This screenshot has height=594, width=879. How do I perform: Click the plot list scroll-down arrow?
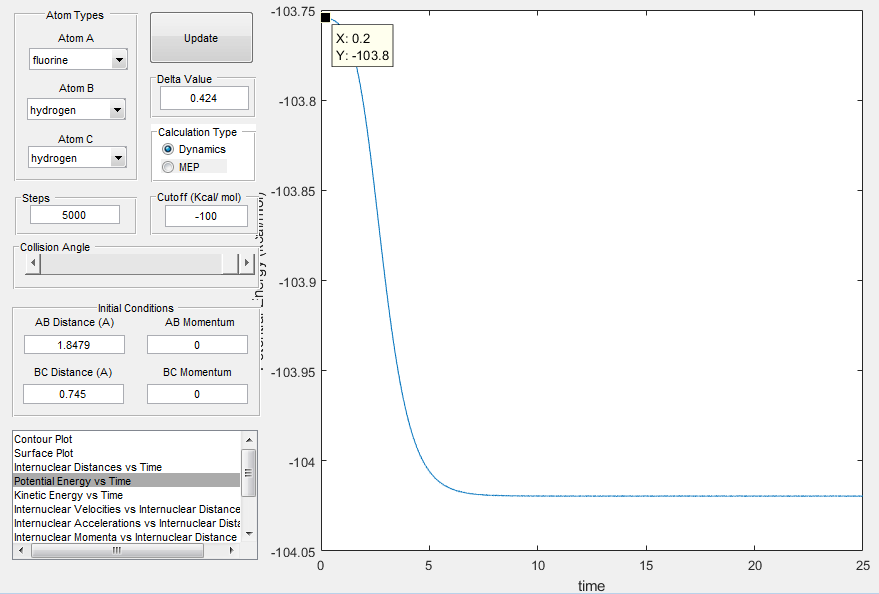tap(249, 534)
